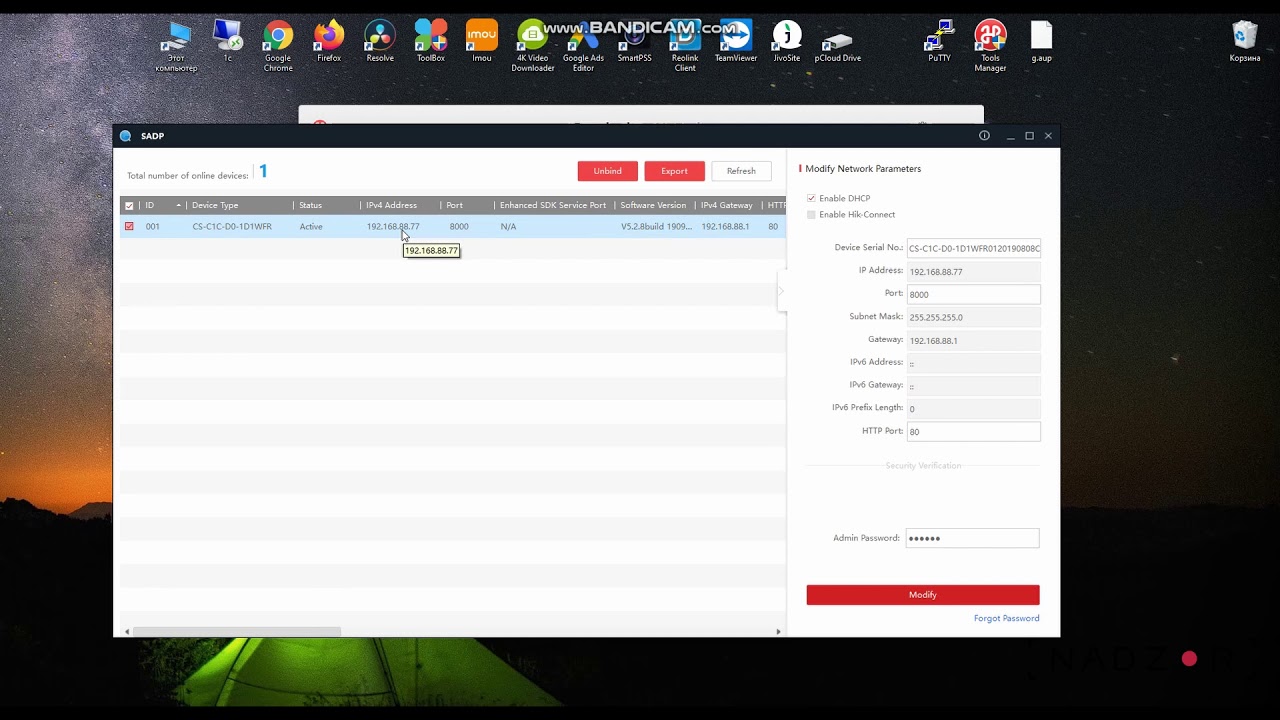The image size is (1280, 720).
Task: Toggle the select-all checkbox in table header
Action: tap(129, 206)
